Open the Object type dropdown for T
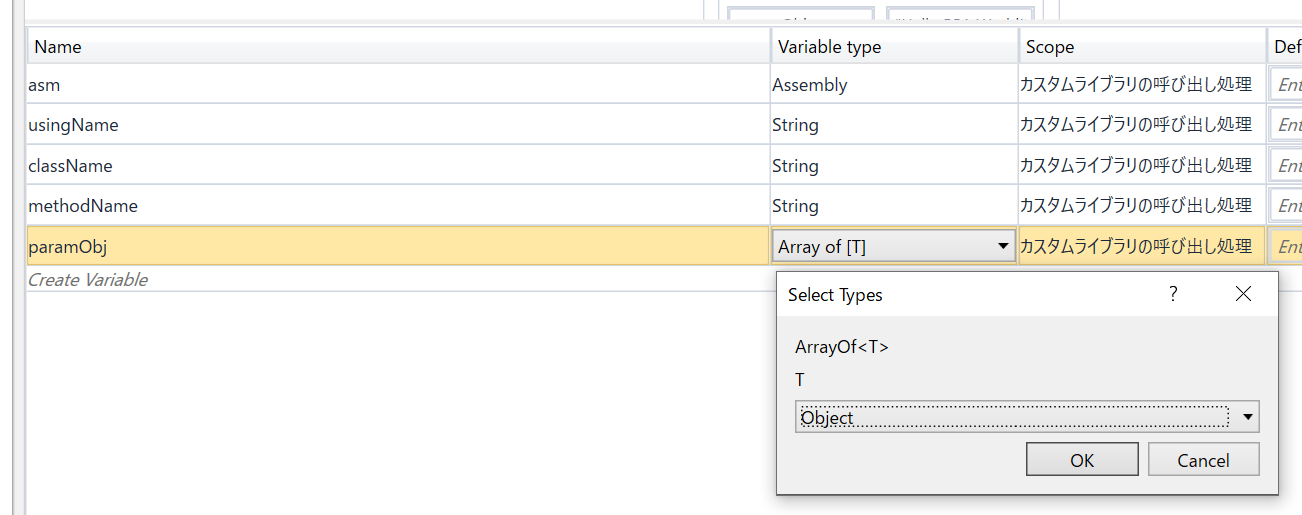The width and height of the screenshot is (1302, 515). tap(1246, 417)
